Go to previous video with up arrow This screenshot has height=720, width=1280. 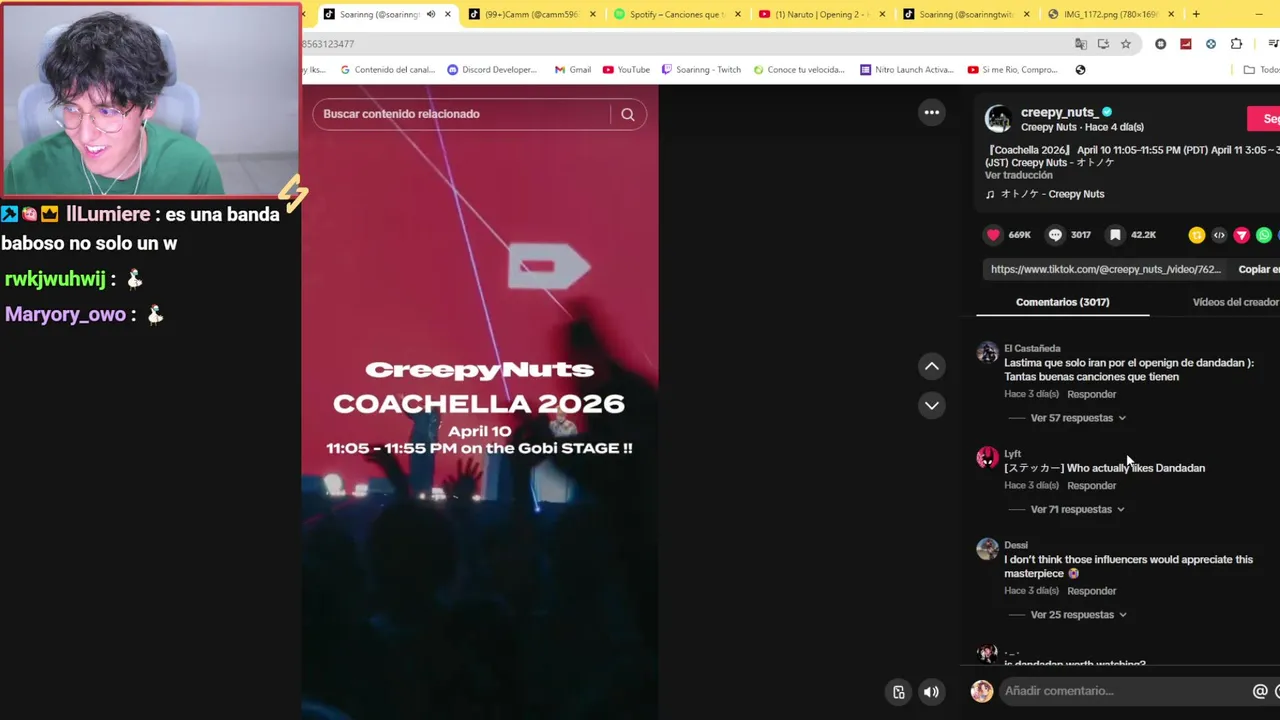932,366
